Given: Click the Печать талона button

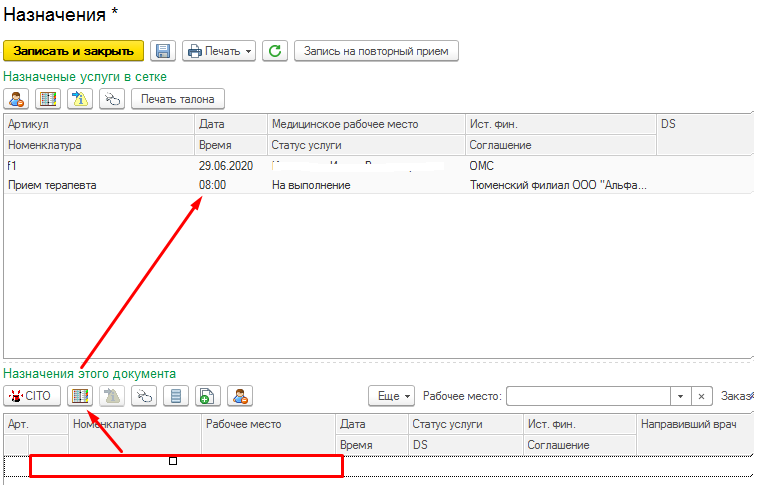Looking at the screenshot, I should click(178, 99).
